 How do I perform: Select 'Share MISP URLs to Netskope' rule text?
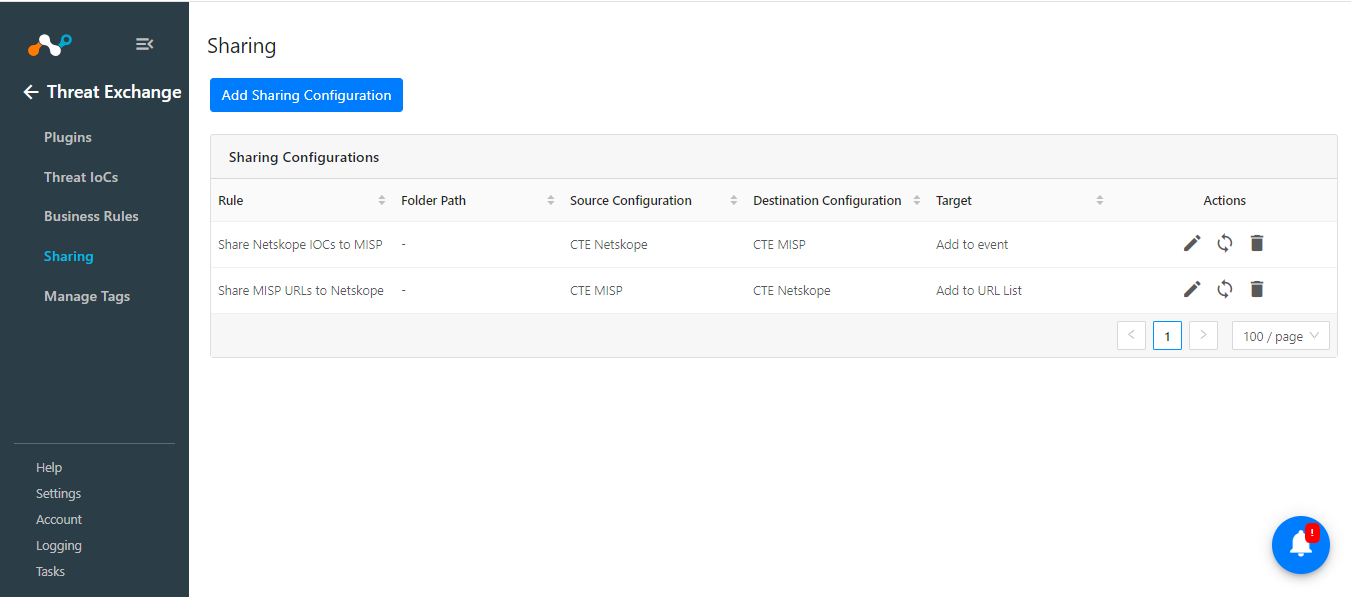[301, 290]
